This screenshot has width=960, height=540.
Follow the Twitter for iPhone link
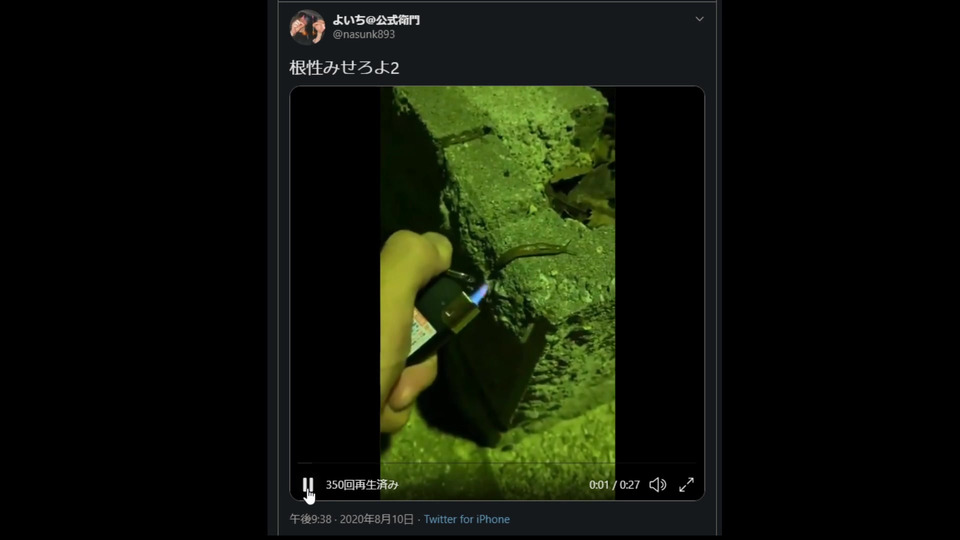coord(467,519)
